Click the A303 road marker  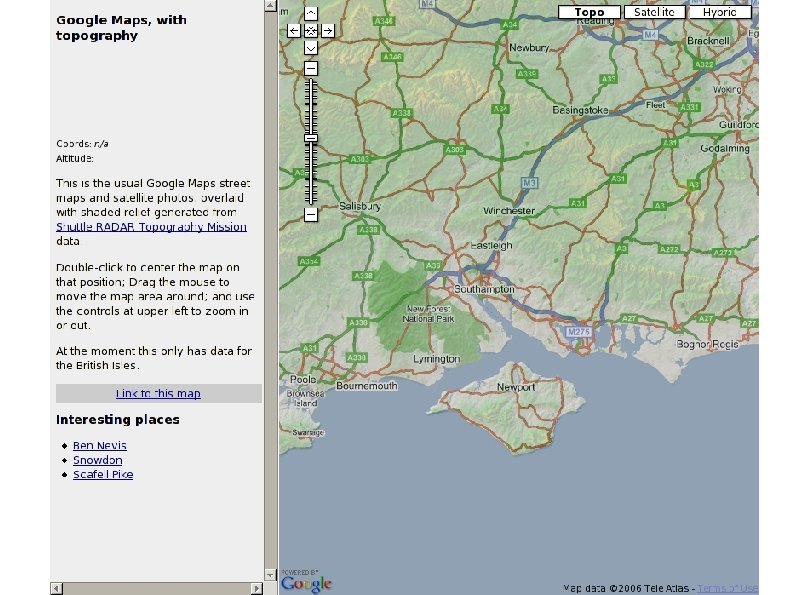(x=454, y=150)
